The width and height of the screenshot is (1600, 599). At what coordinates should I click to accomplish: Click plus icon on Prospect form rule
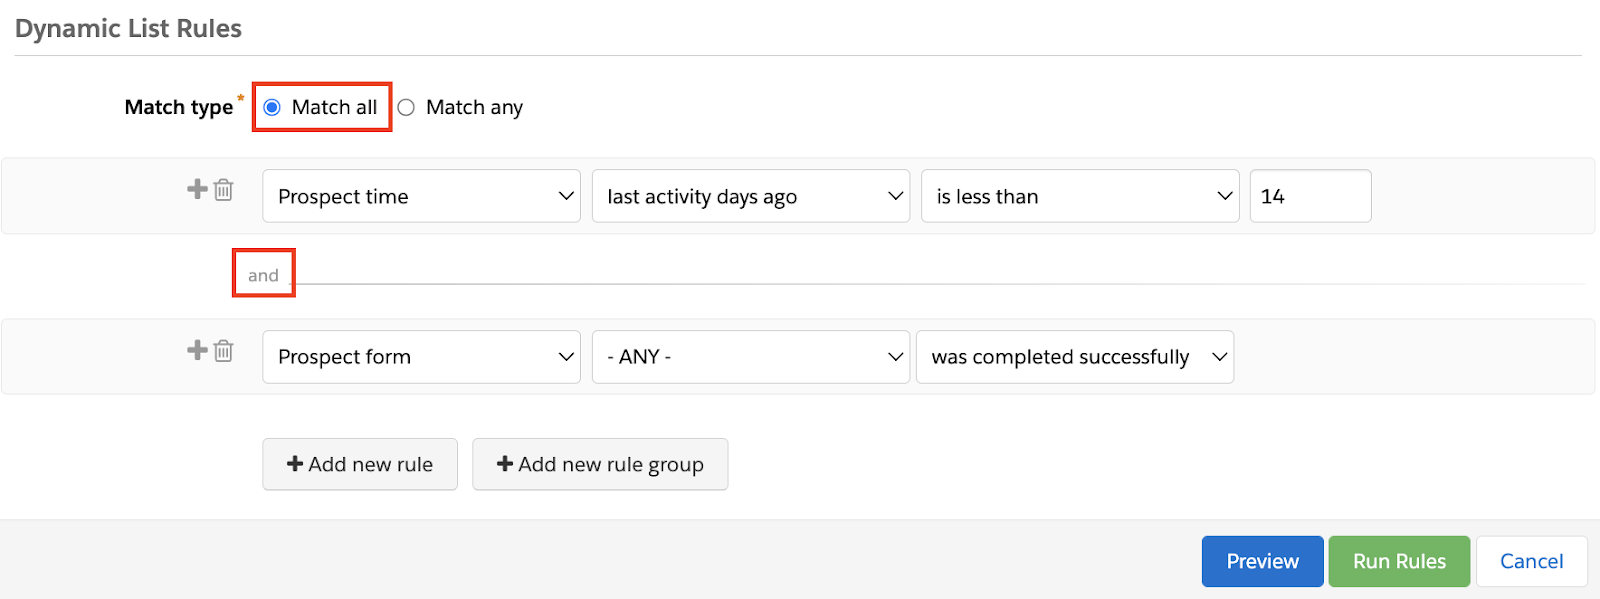coord(197,350)
